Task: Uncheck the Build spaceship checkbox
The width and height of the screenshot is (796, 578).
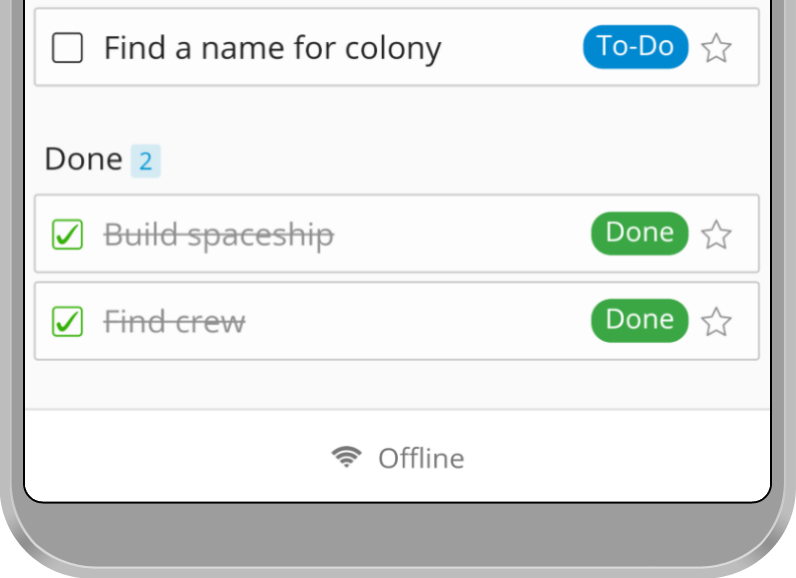Action: [x=68, y=234]
